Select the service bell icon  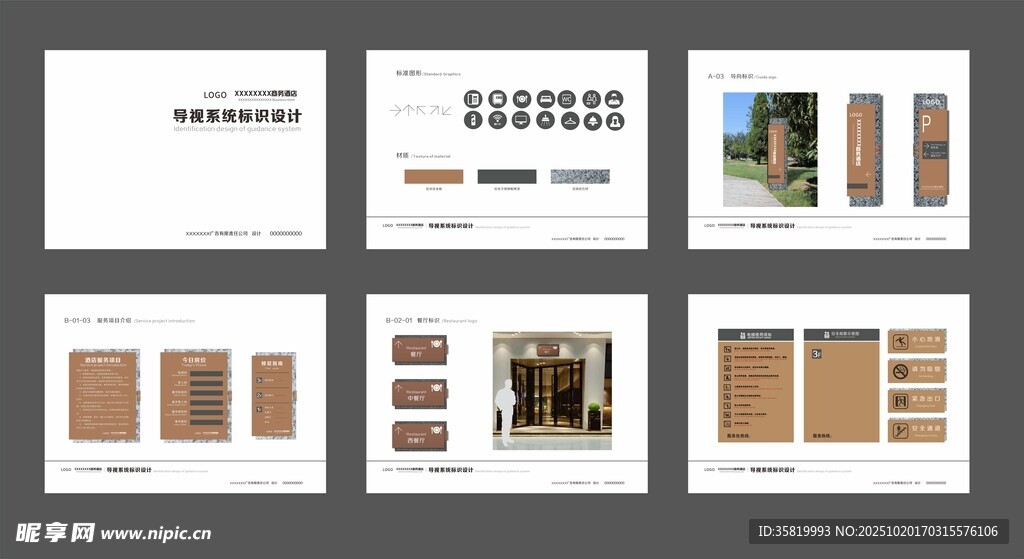click(x=592, y=121)
